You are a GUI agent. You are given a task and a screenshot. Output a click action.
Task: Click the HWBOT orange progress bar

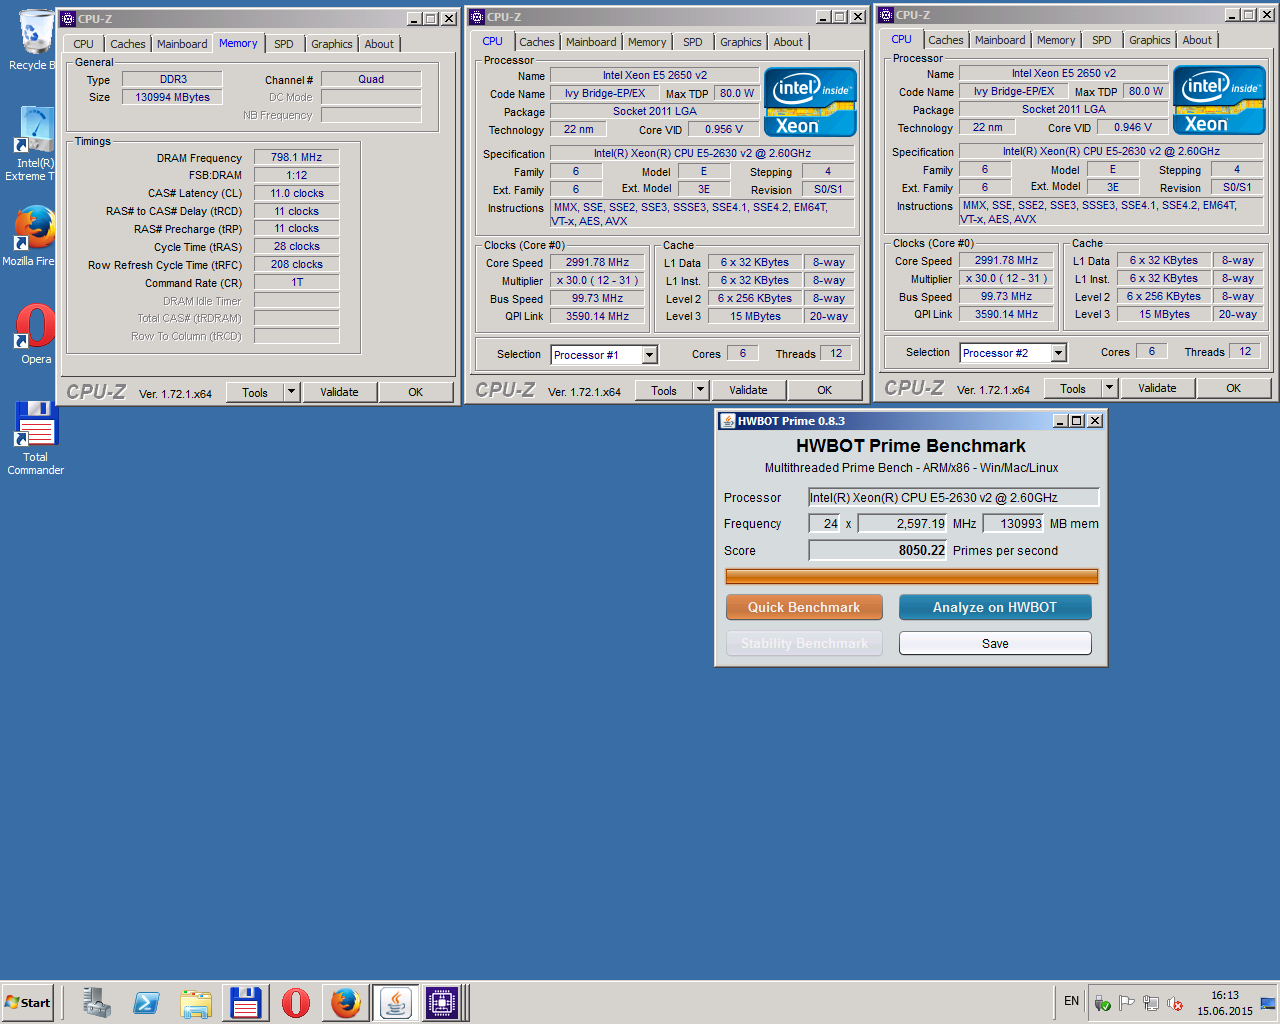(x=911, y=576)
